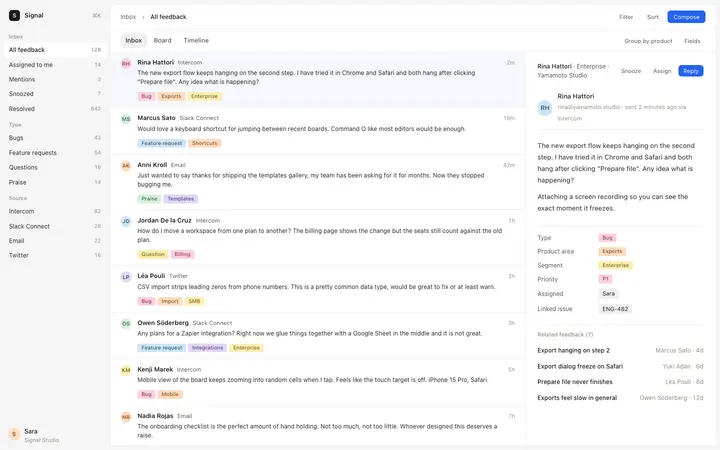The height and width of the screenshot is (450, 720).
Task: Click Shortcuts tag on Marcus Sato's message
Action: [204, 143]
